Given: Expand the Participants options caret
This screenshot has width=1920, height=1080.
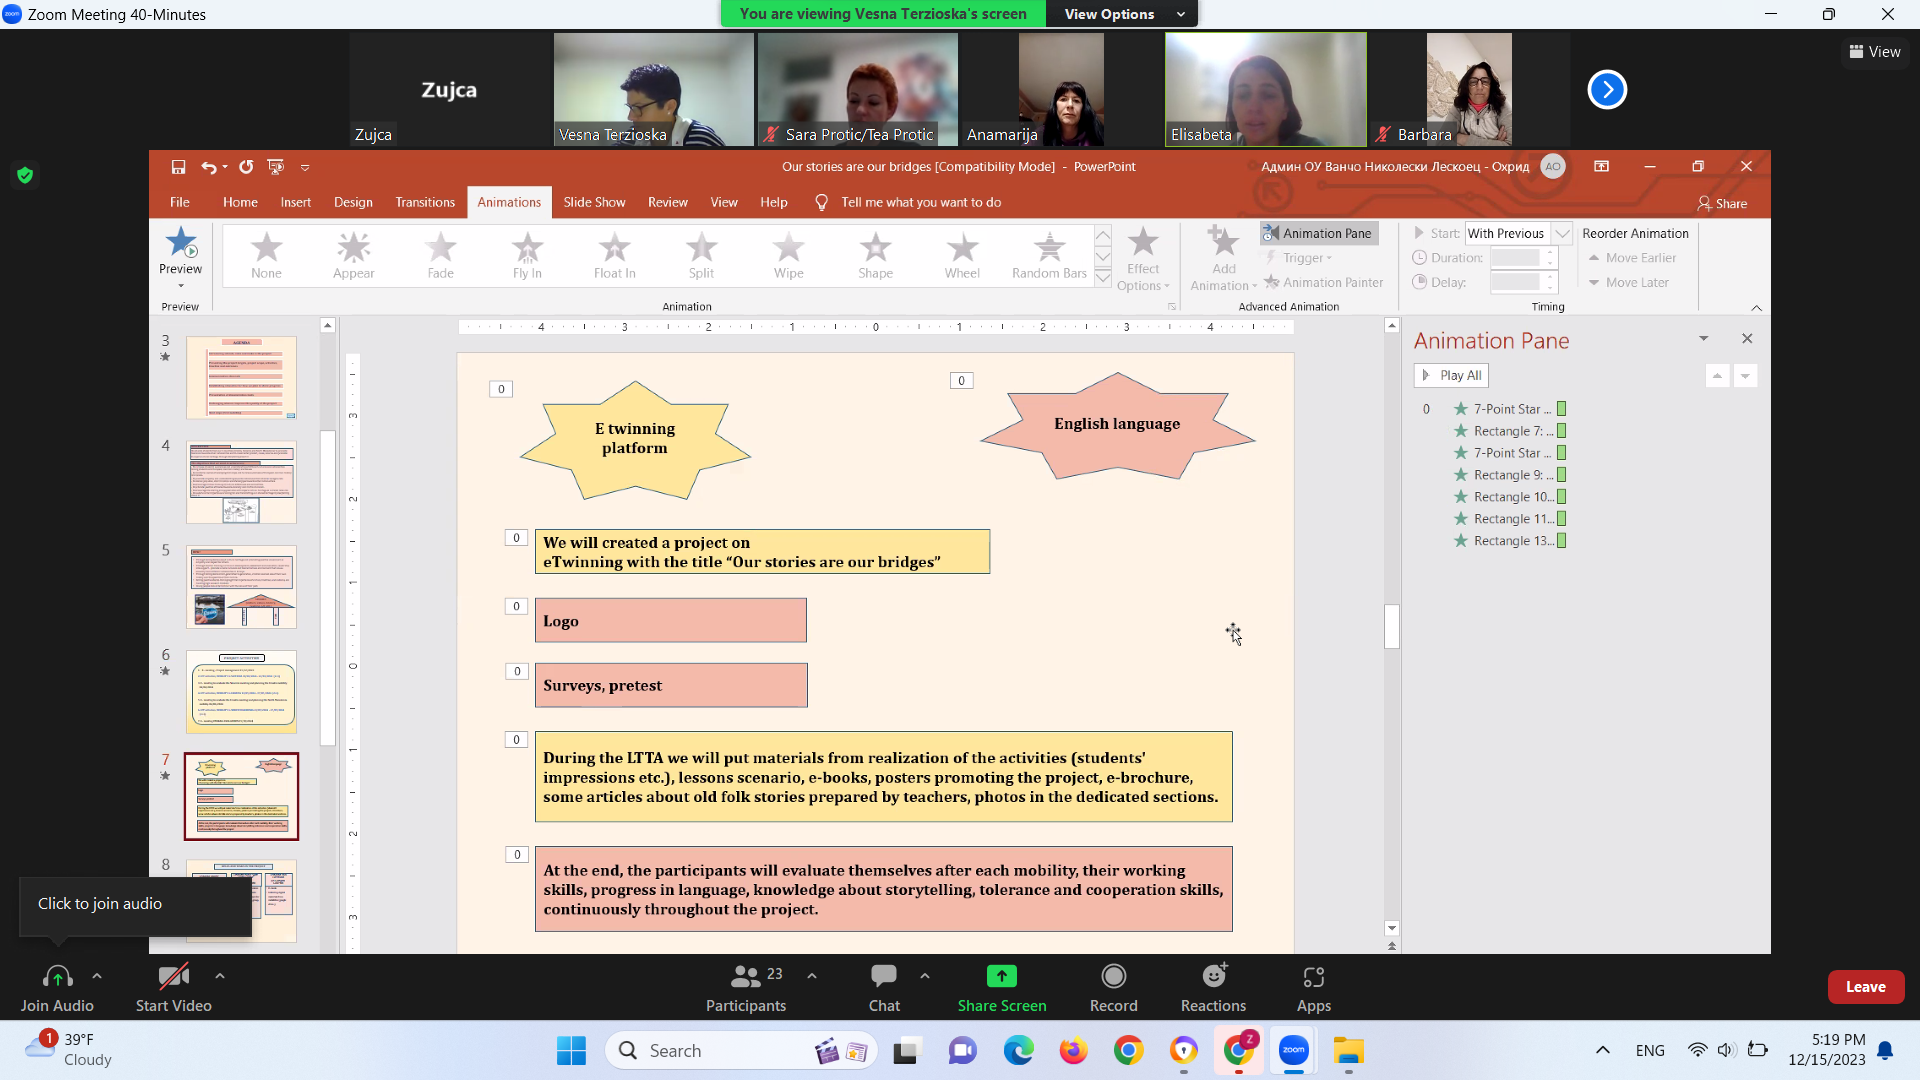Looking at the screenshot, I should [812, 976].
